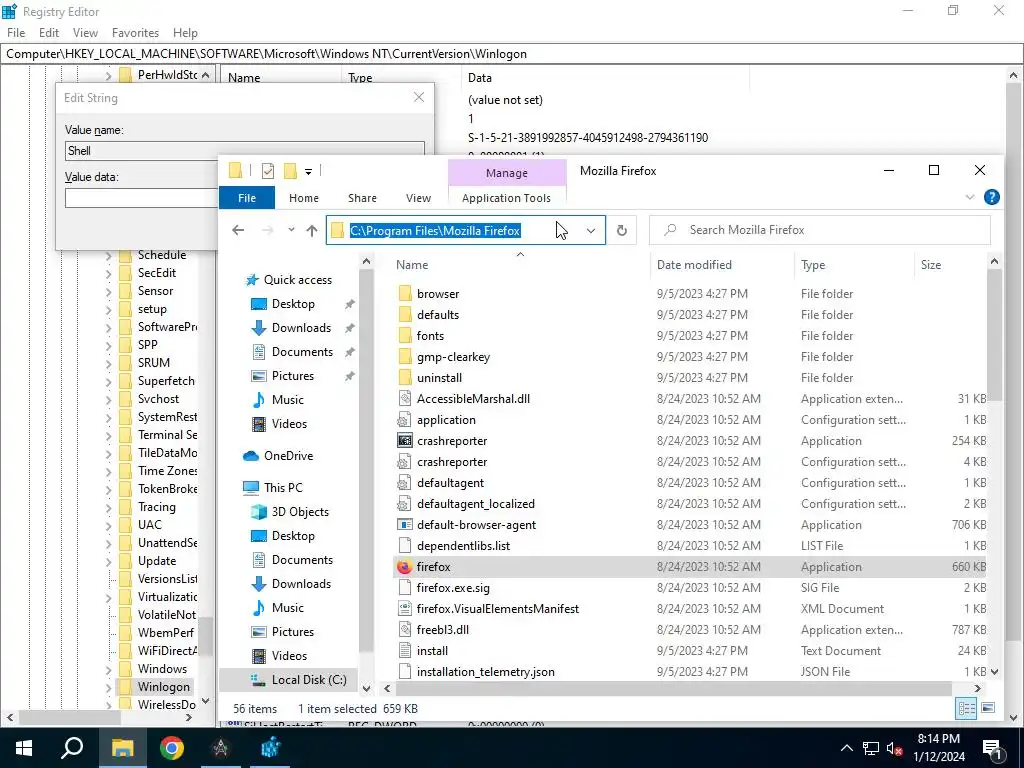Screen dimensions: 1024x768
Task: Open recent locations dropdown arrow
Action: (x=291, y=230)
